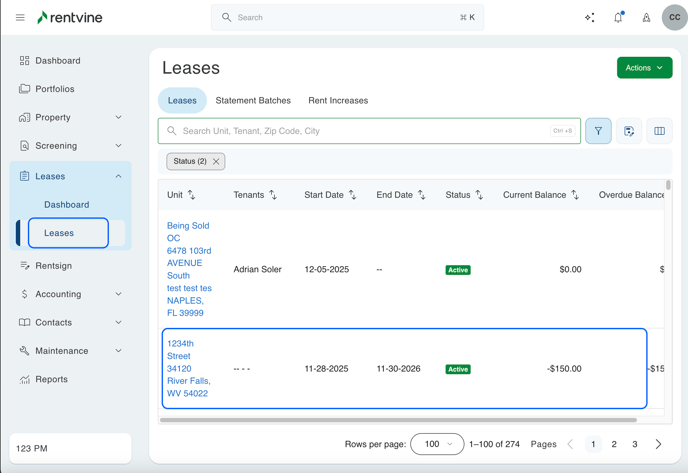Click the filter funnel icon
The width and height of the screenshot is (688, 473).
[598, 131]
